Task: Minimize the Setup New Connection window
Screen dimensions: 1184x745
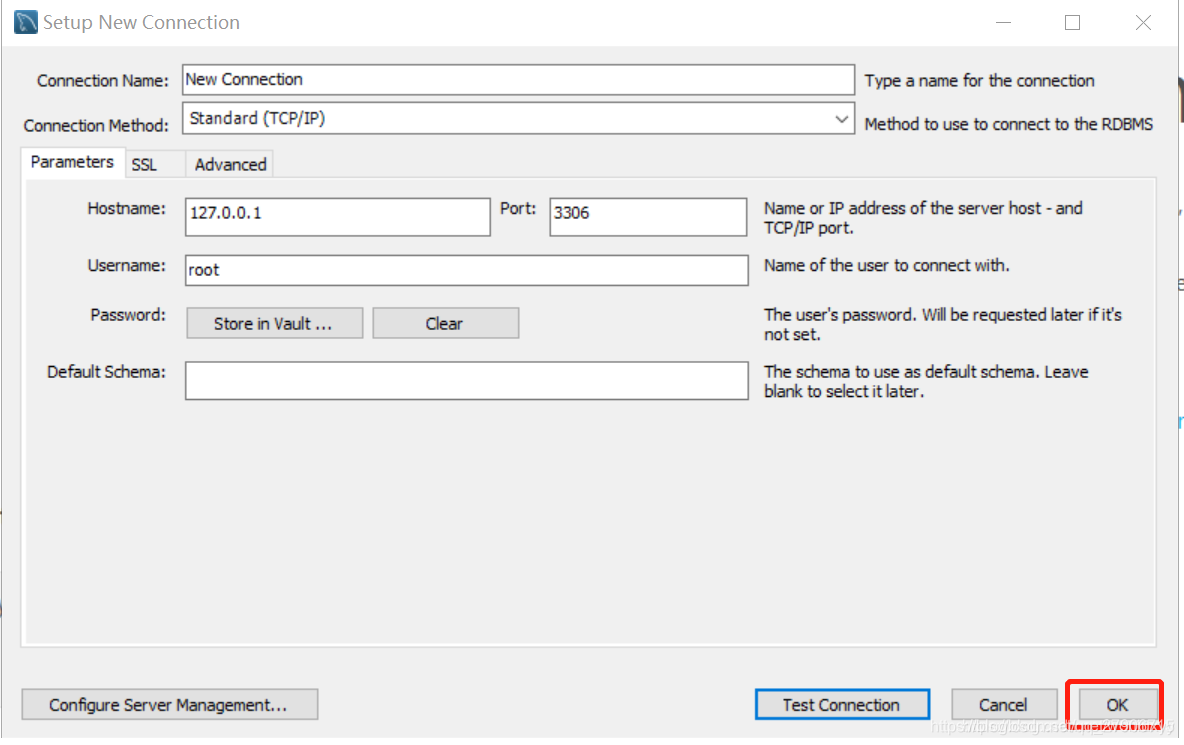Action: click(1003, 23)
